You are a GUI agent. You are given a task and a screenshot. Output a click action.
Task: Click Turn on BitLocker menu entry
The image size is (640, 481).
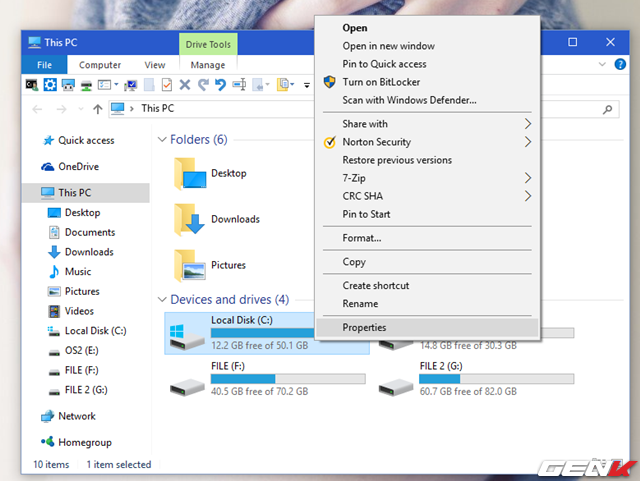click(x=383, y=82)
